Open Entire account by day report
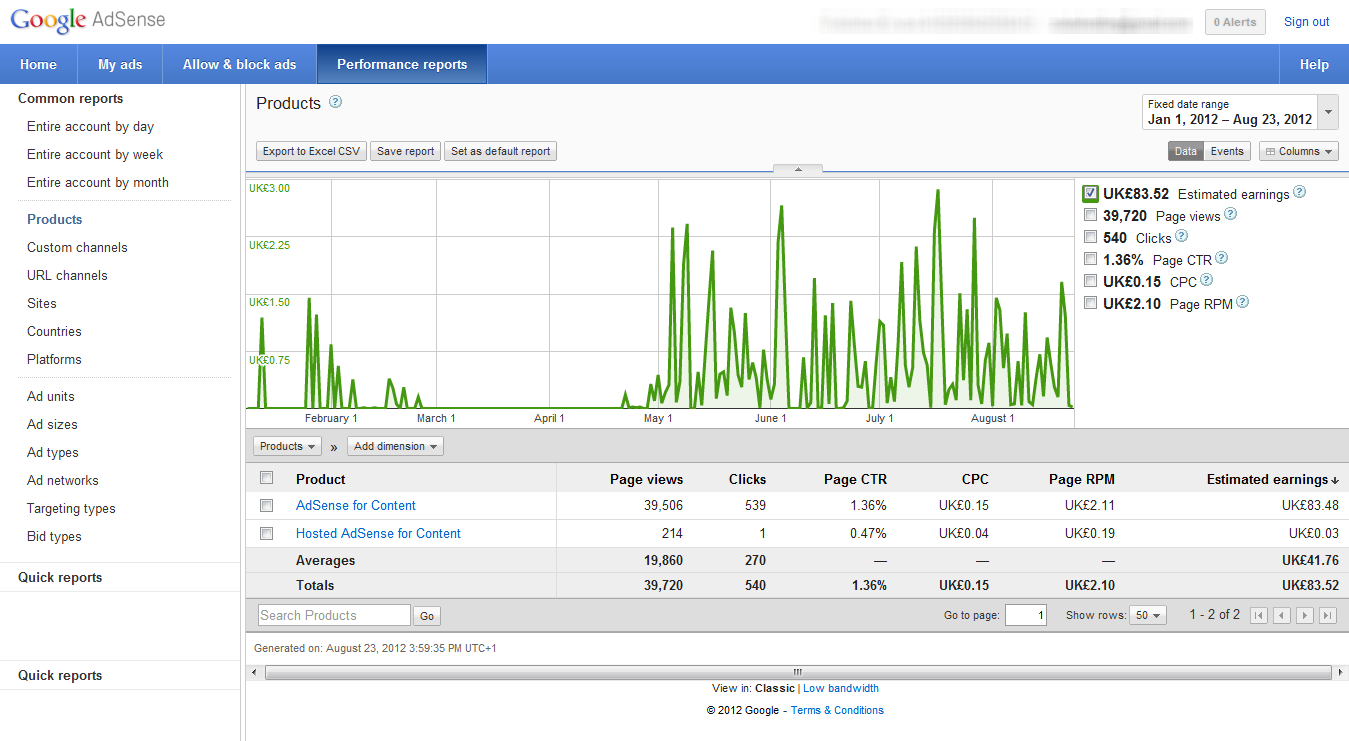Viewport: 1349px width, 741px height. point(90,127)
